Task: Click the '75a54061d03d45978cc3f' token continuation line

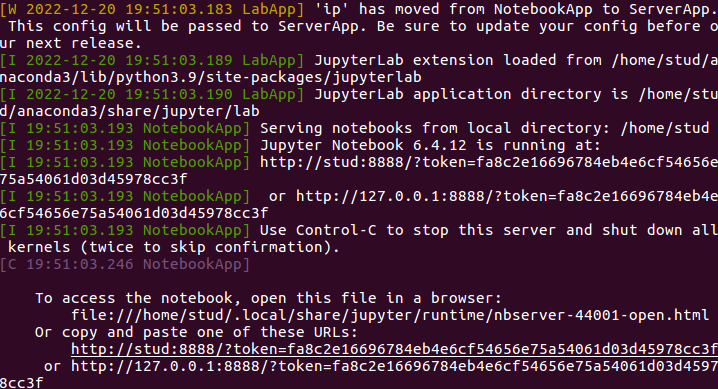Action: [93, 179]
